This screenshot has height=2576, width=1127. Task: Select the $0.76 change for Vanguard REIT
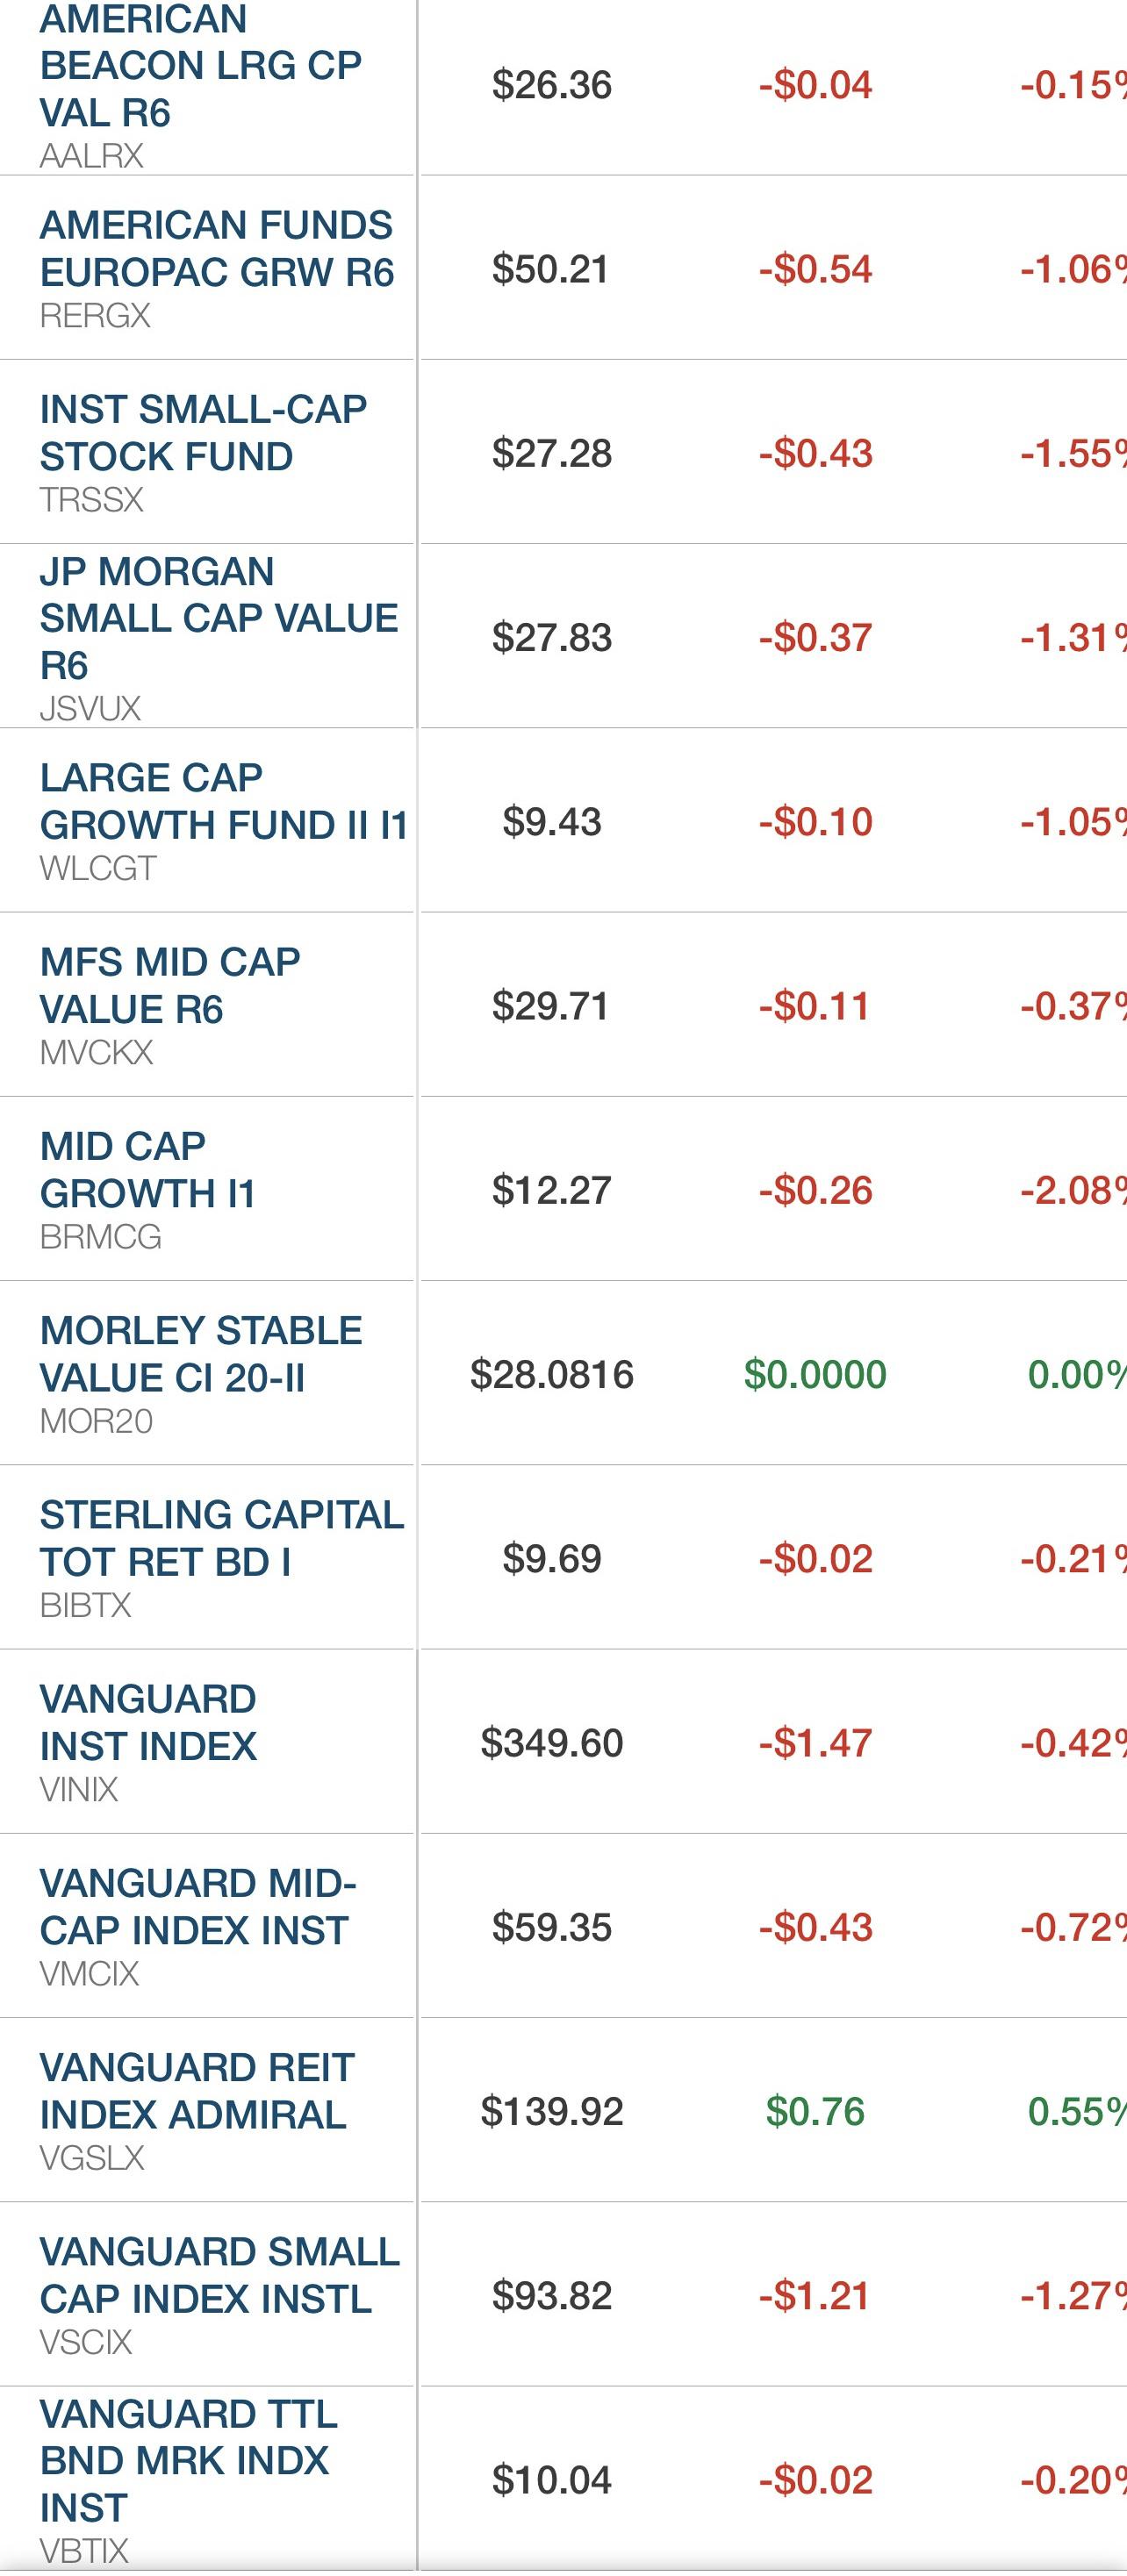click(x=814, y=2112)
